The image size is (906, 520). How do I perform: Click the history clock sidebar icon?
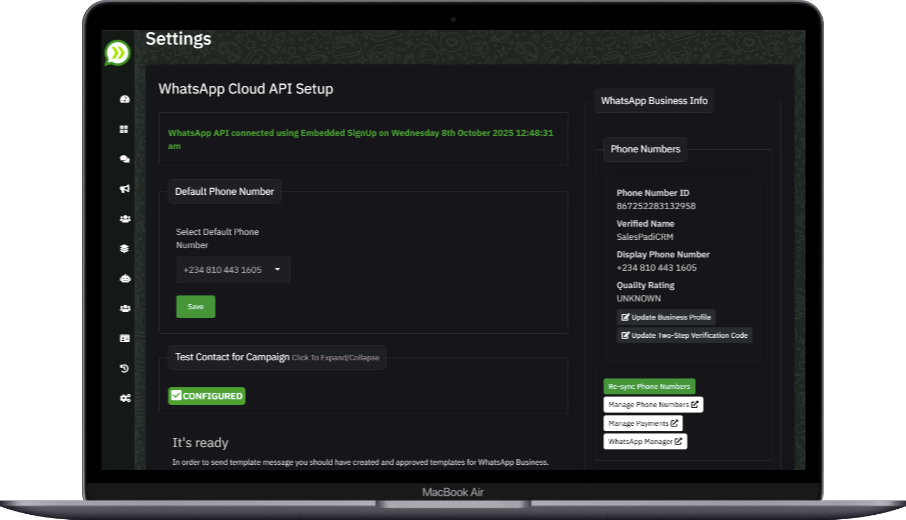click(124, 368)
